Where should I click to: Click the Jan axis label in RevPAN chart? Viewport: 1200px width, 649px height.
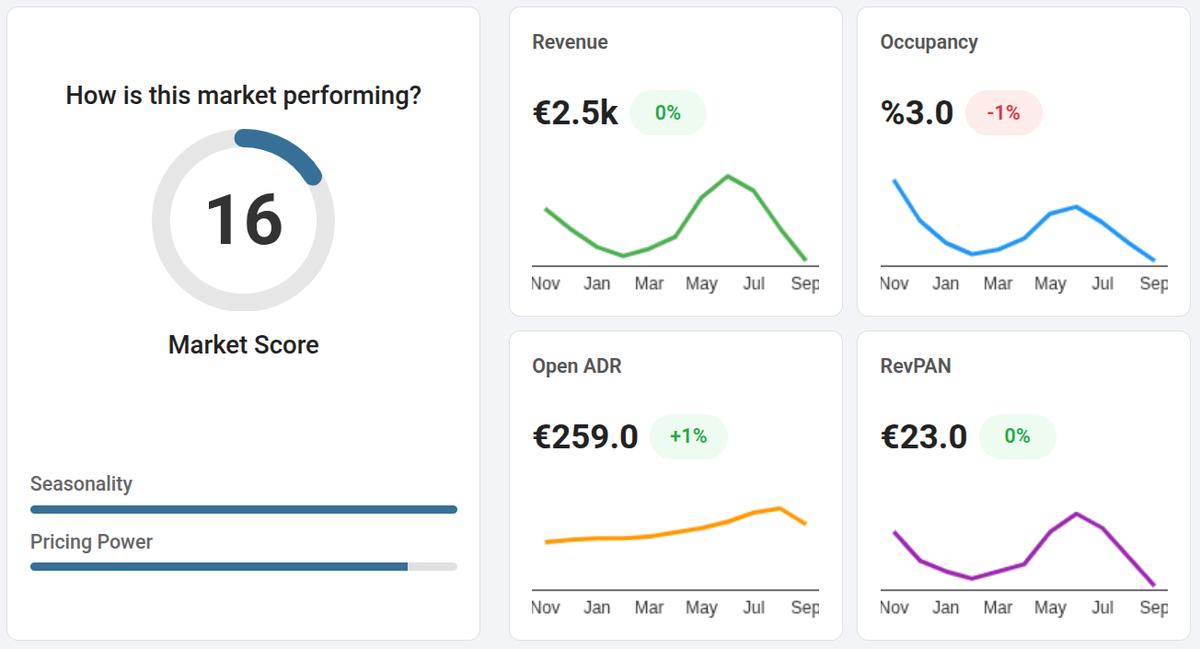[945, 608]
